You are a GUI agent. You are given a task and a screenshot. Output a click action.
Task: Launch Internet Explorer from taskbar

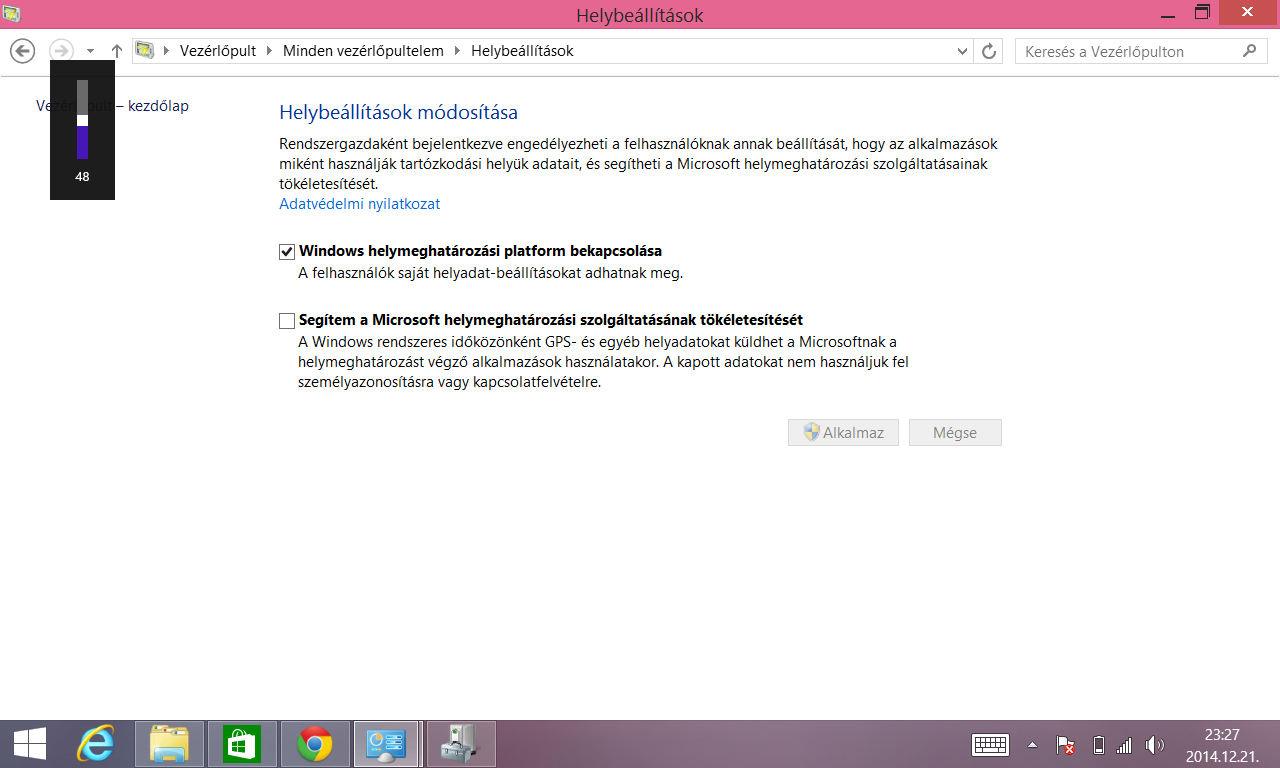pyautogui.click(x=96, y=745)
